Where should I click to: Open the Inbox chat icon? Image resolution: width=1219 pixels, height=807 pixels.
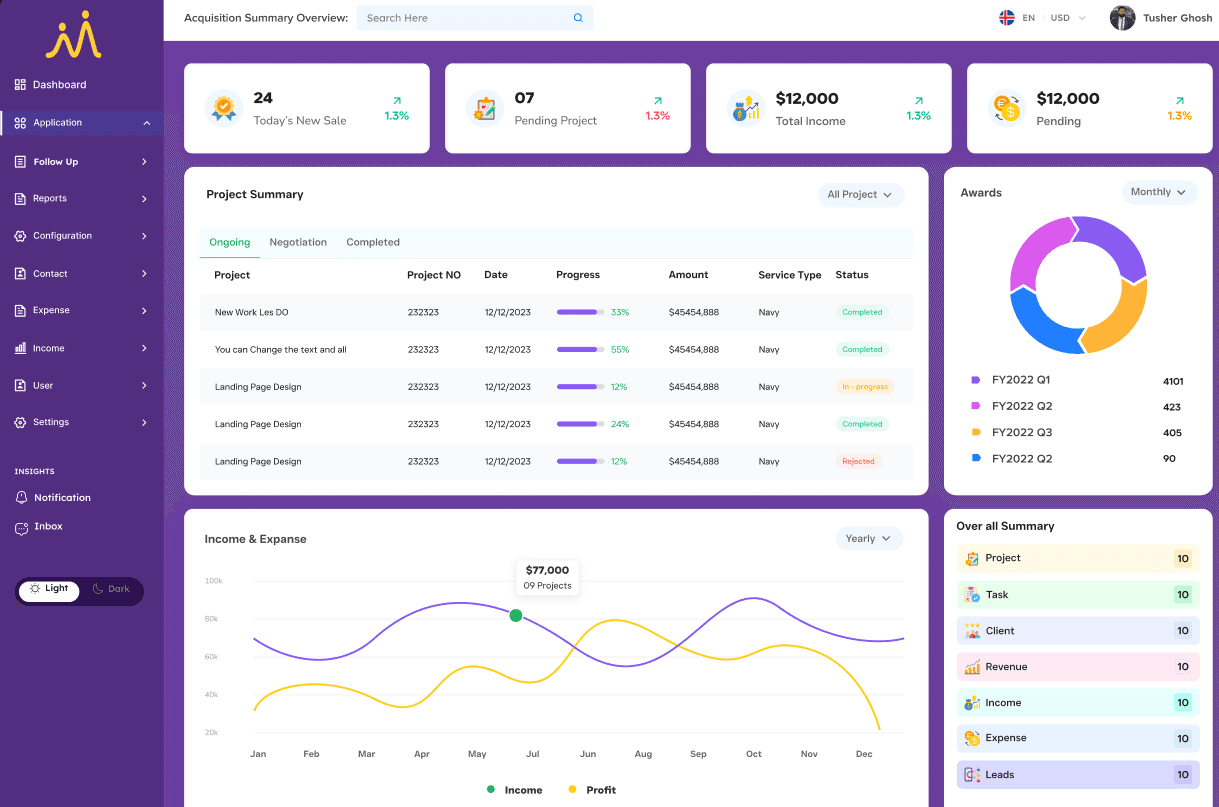click(x=21, y=527)
